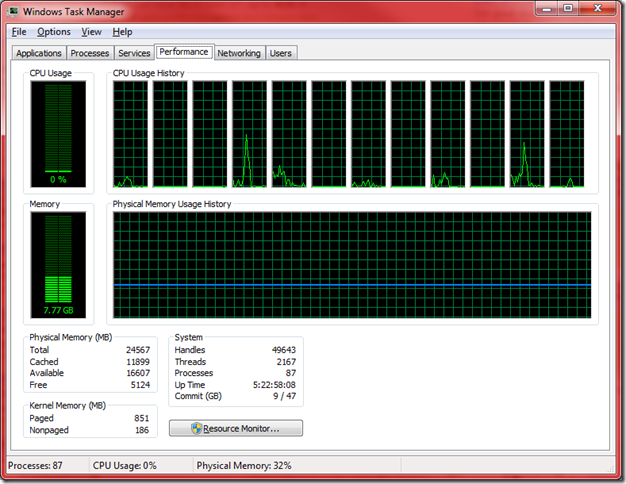This screenshot has width=626, height=484.
Task: Open the Options menu
Action: coord(53,32)
